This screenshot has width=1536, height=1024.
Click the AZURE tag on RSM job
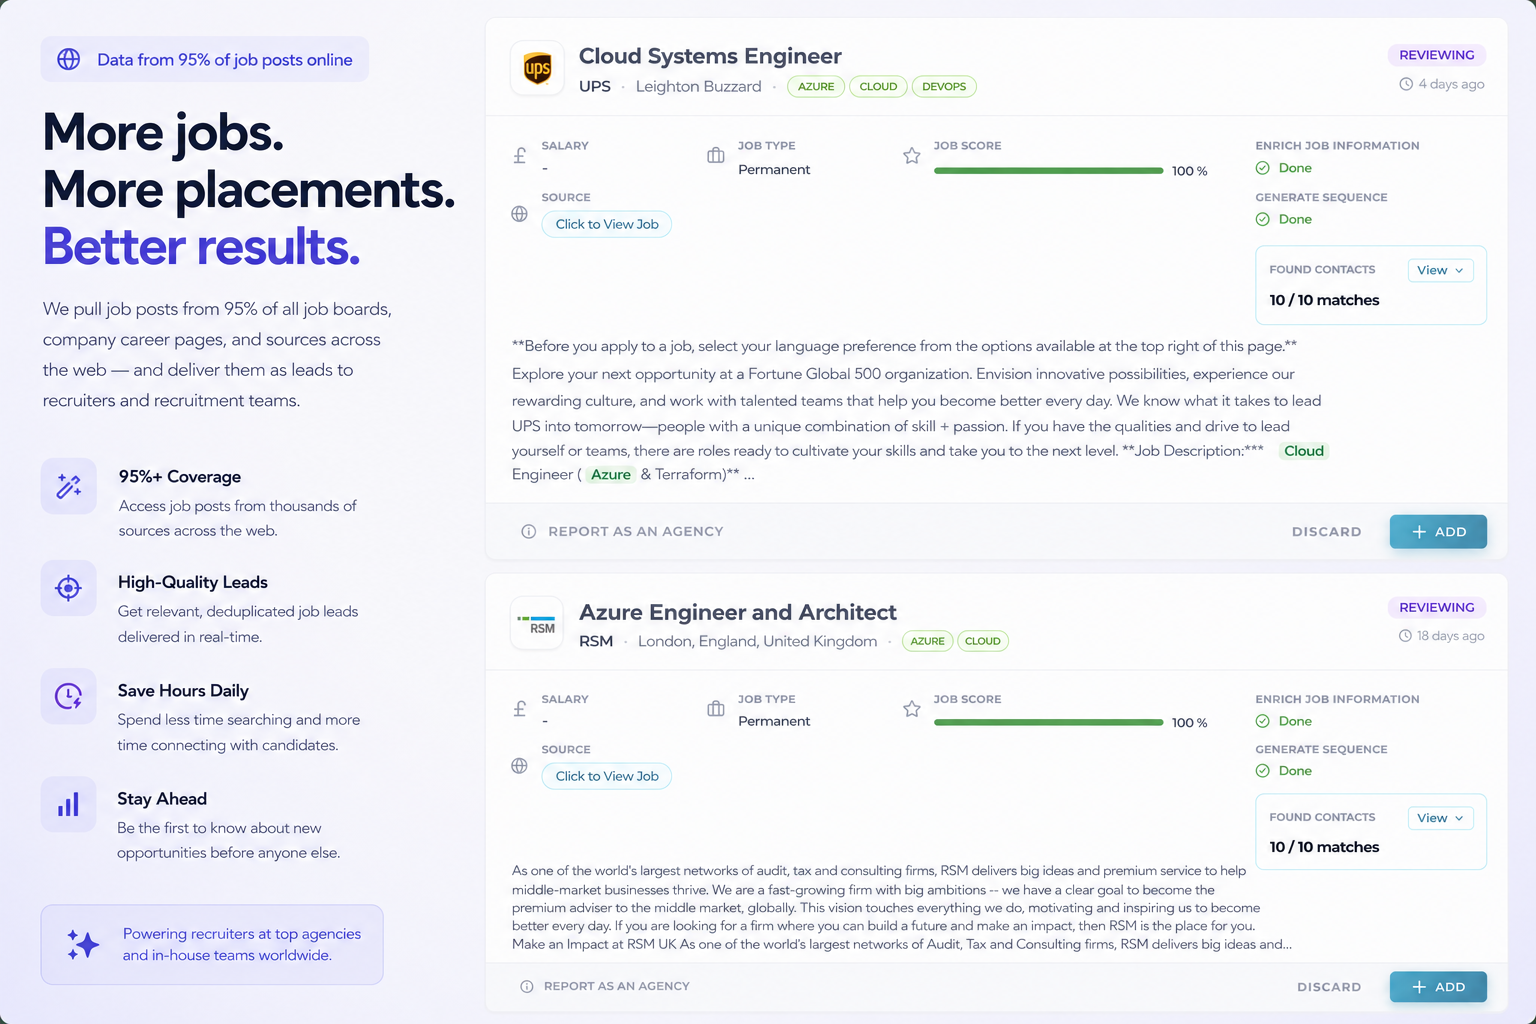[x=928, y=641]
